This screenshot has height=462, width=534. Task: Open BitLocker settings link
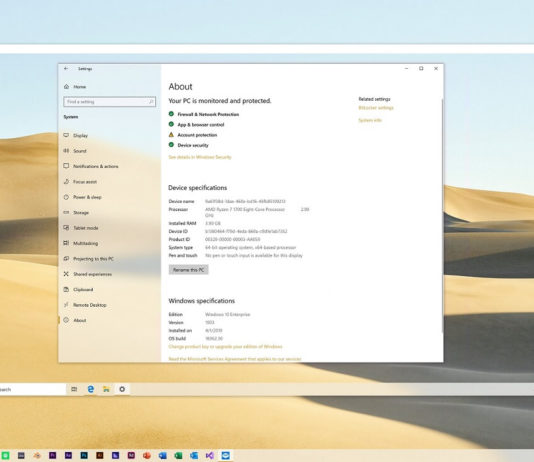point(376,108)
